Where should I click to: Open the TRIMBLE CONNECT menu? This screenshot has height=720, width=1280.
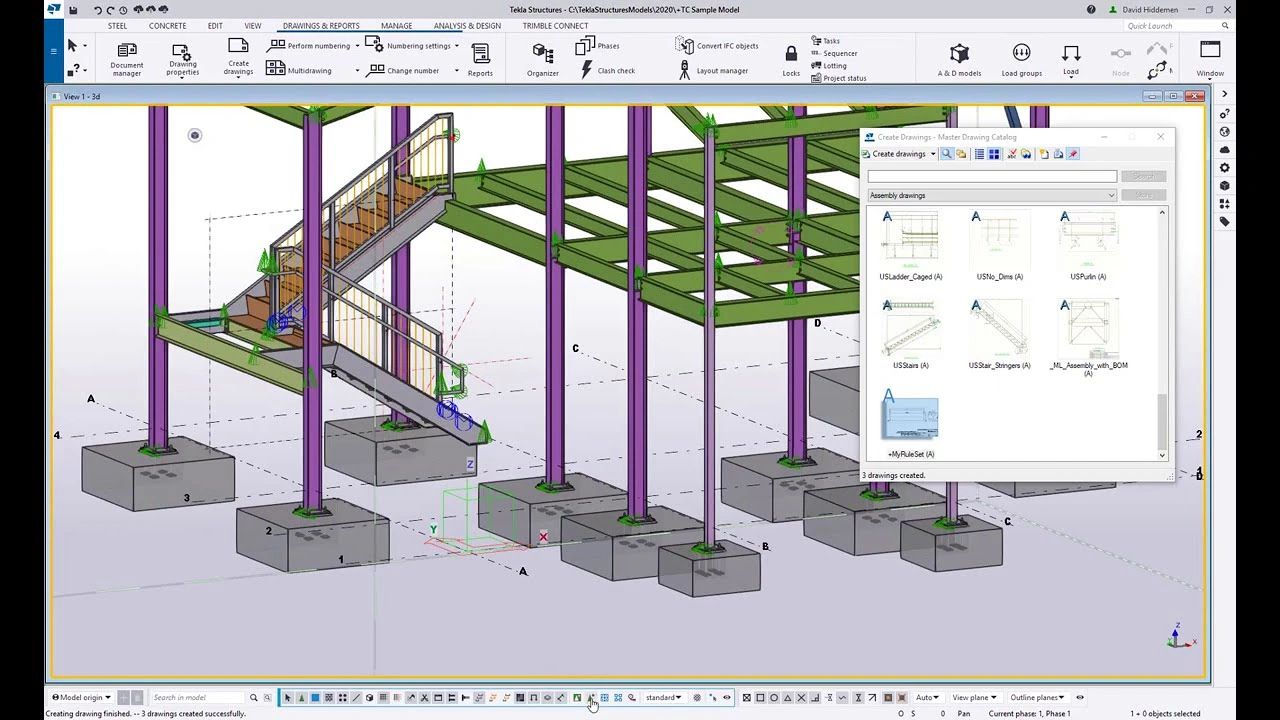[x=555, y=26]
